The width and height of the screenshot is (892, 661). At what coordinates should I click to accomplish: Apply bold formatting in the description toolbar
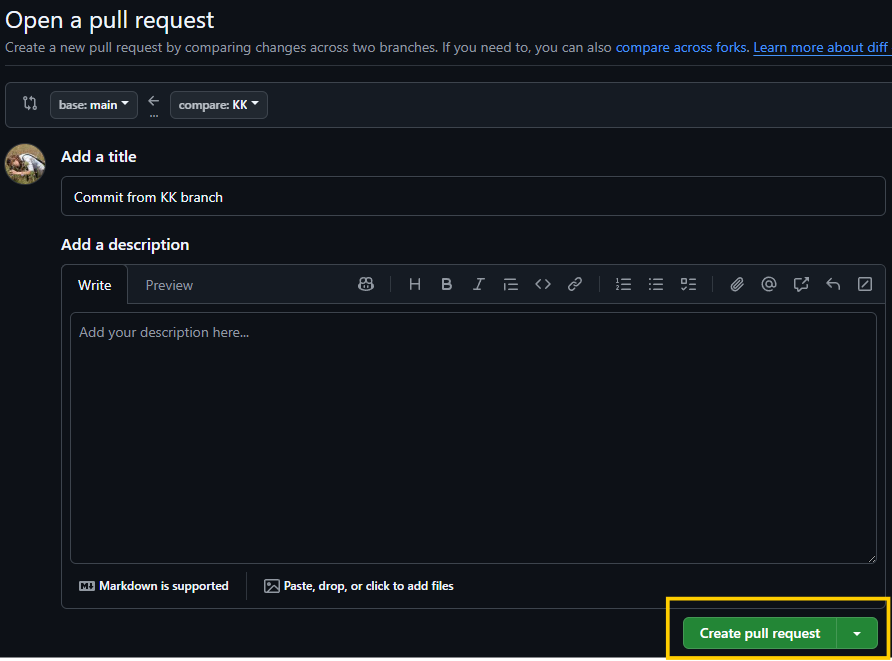pyautogui.click(x=447, y=285)
